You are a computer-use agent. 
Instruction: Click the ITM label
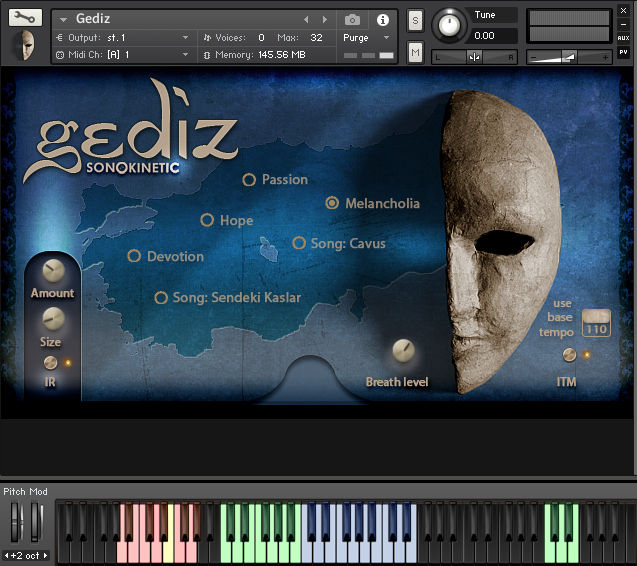[566, 382]
